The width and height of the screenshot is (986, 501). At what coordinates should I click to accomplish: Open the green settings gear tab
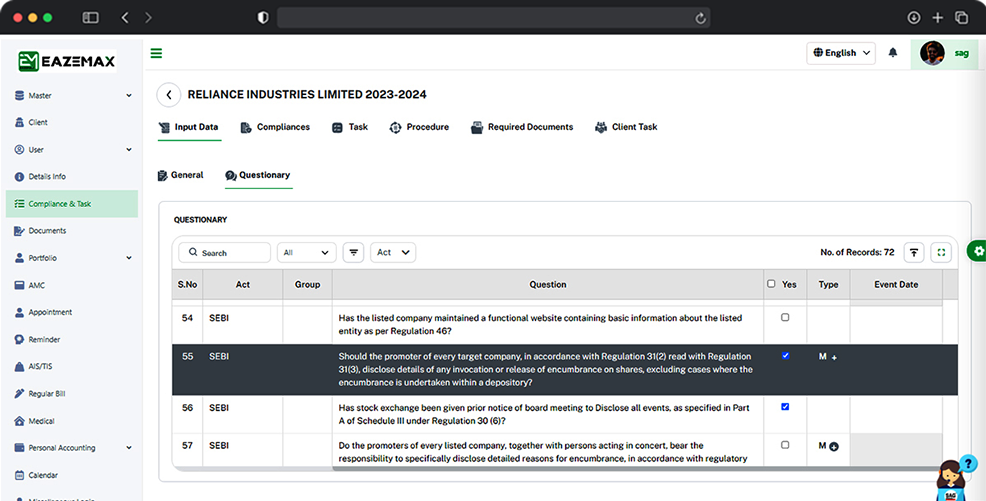(x=978, y=251)
